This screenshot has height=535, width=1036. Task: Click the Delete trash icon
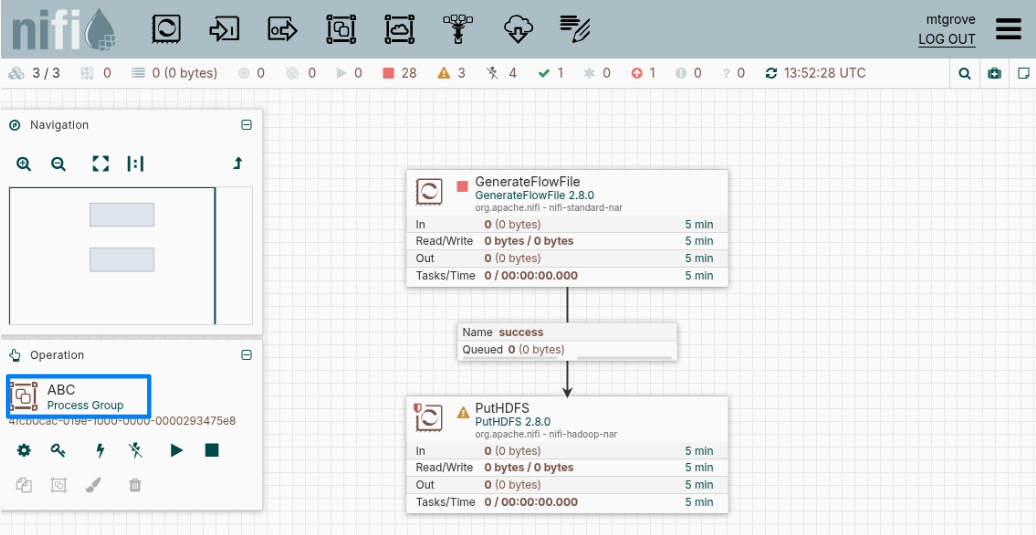tap(135, 485)
